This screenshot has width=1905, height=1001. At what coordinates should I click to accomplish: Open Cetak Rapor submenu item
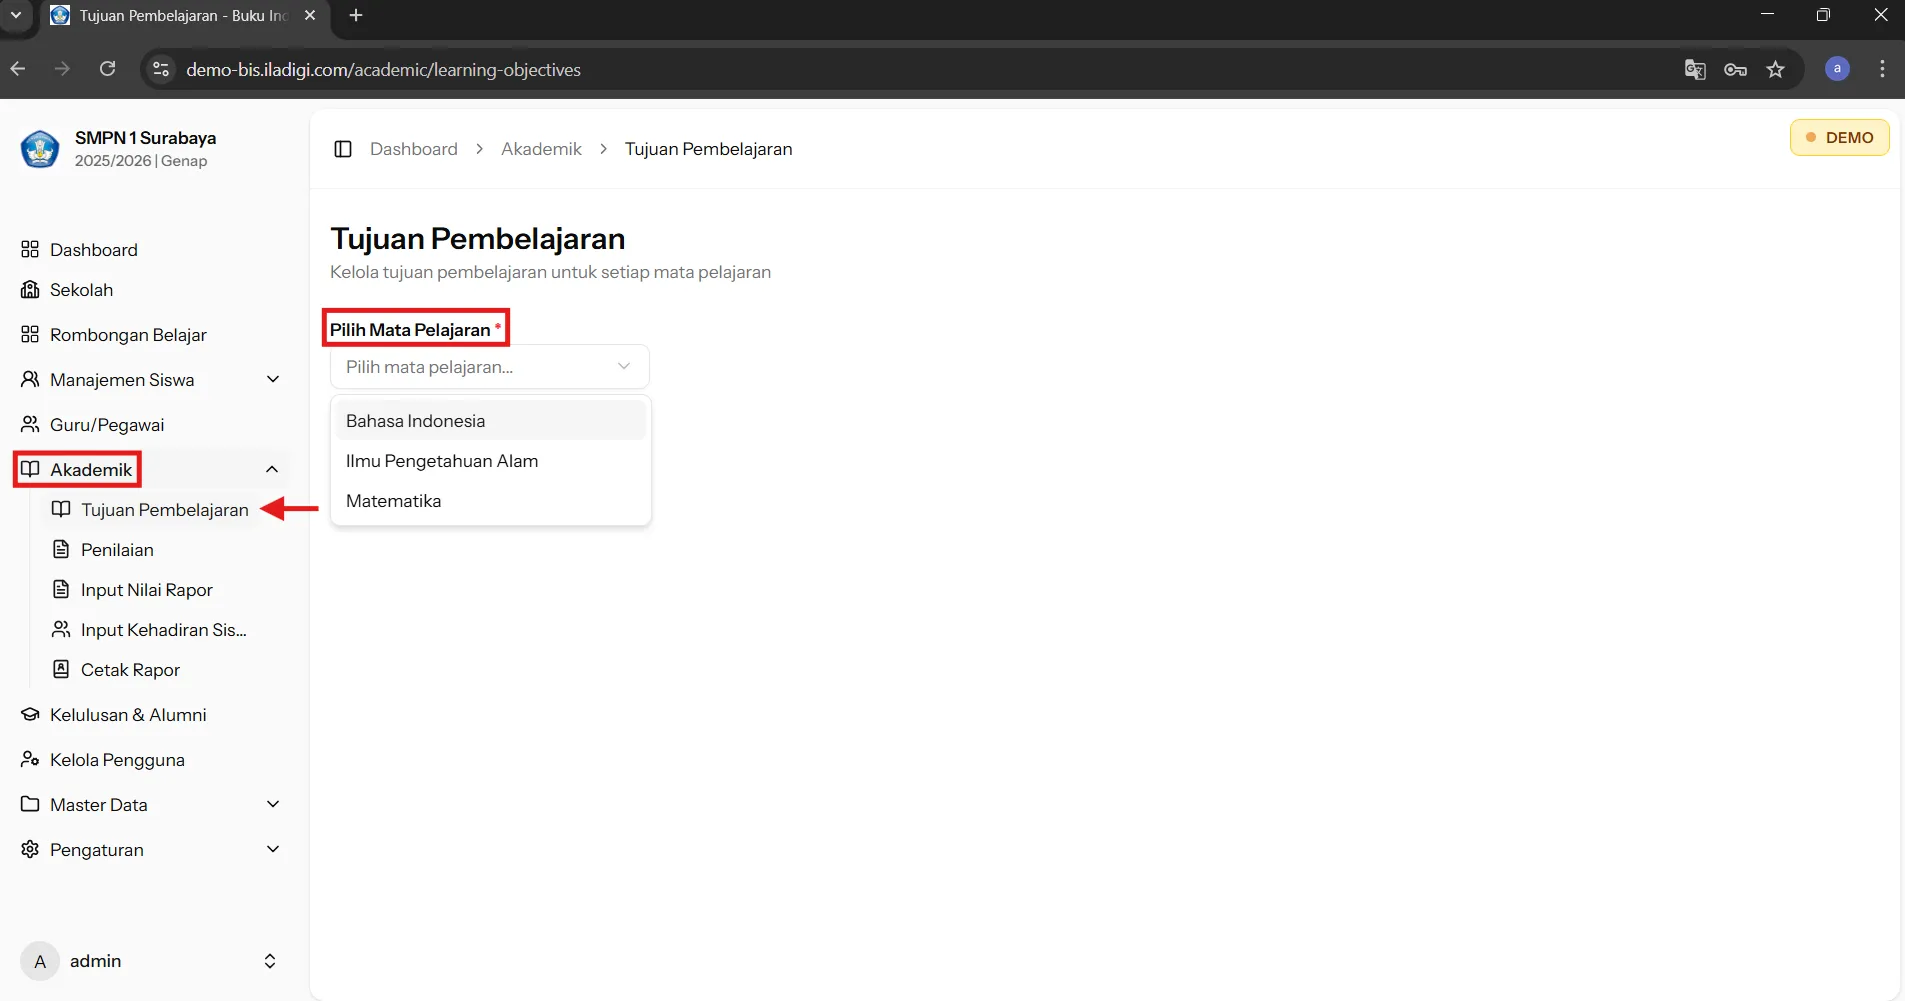click(x=130, y=669)
